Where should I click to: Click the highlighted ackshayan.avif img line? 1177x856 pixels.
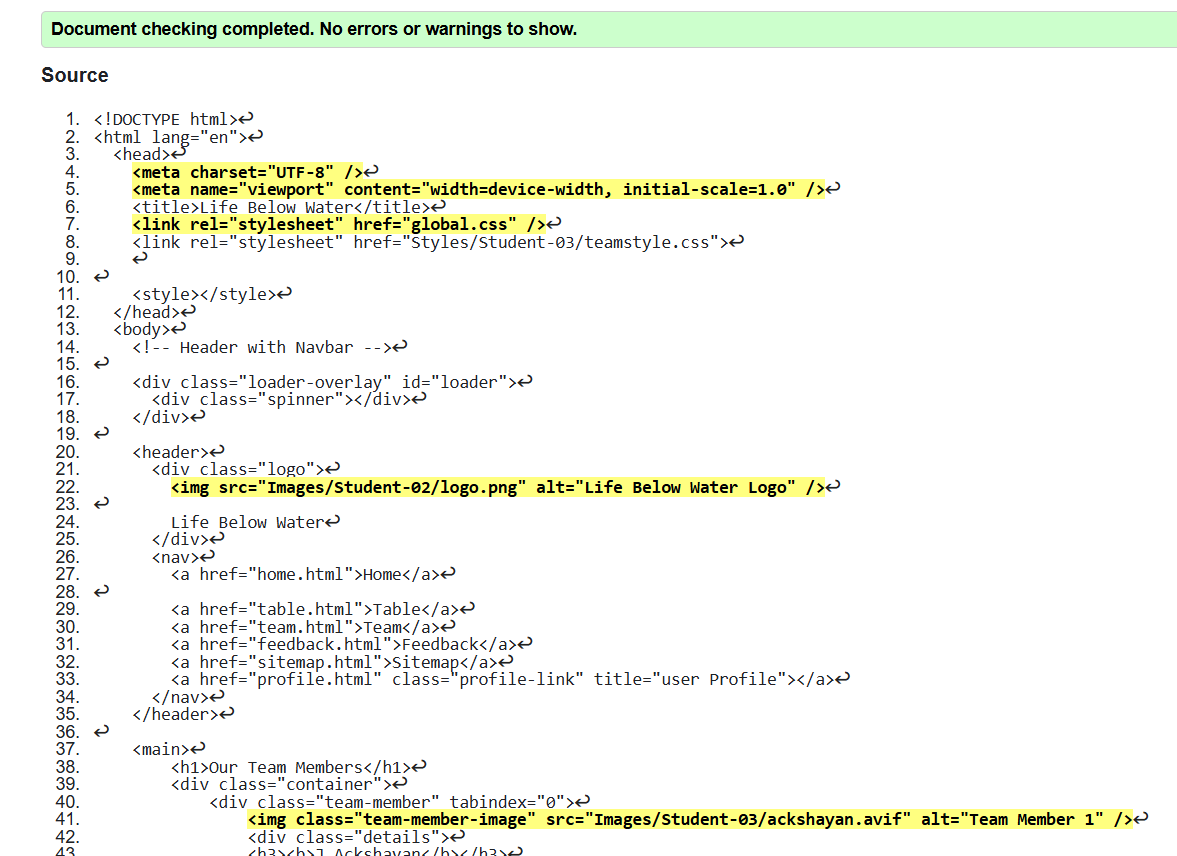click(689, 819)
